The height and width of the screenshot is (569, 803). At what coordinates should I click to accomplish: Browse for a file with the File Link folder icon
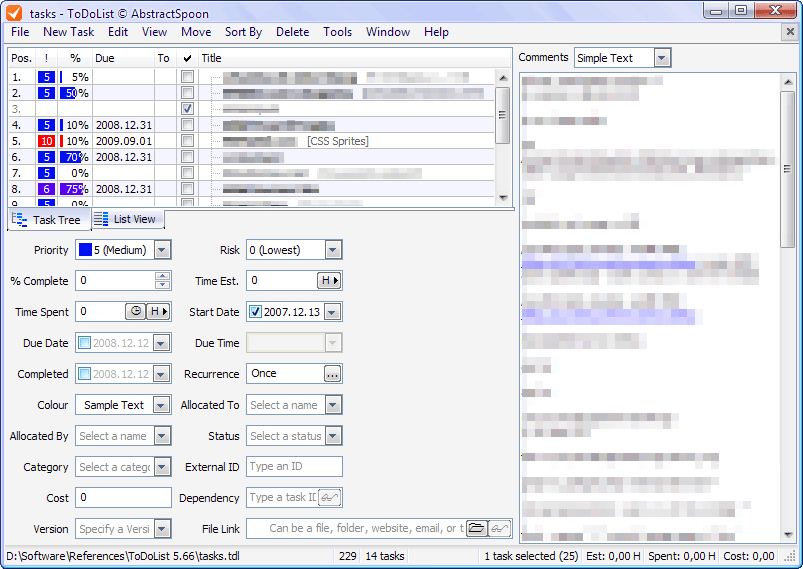pos(477,529)
